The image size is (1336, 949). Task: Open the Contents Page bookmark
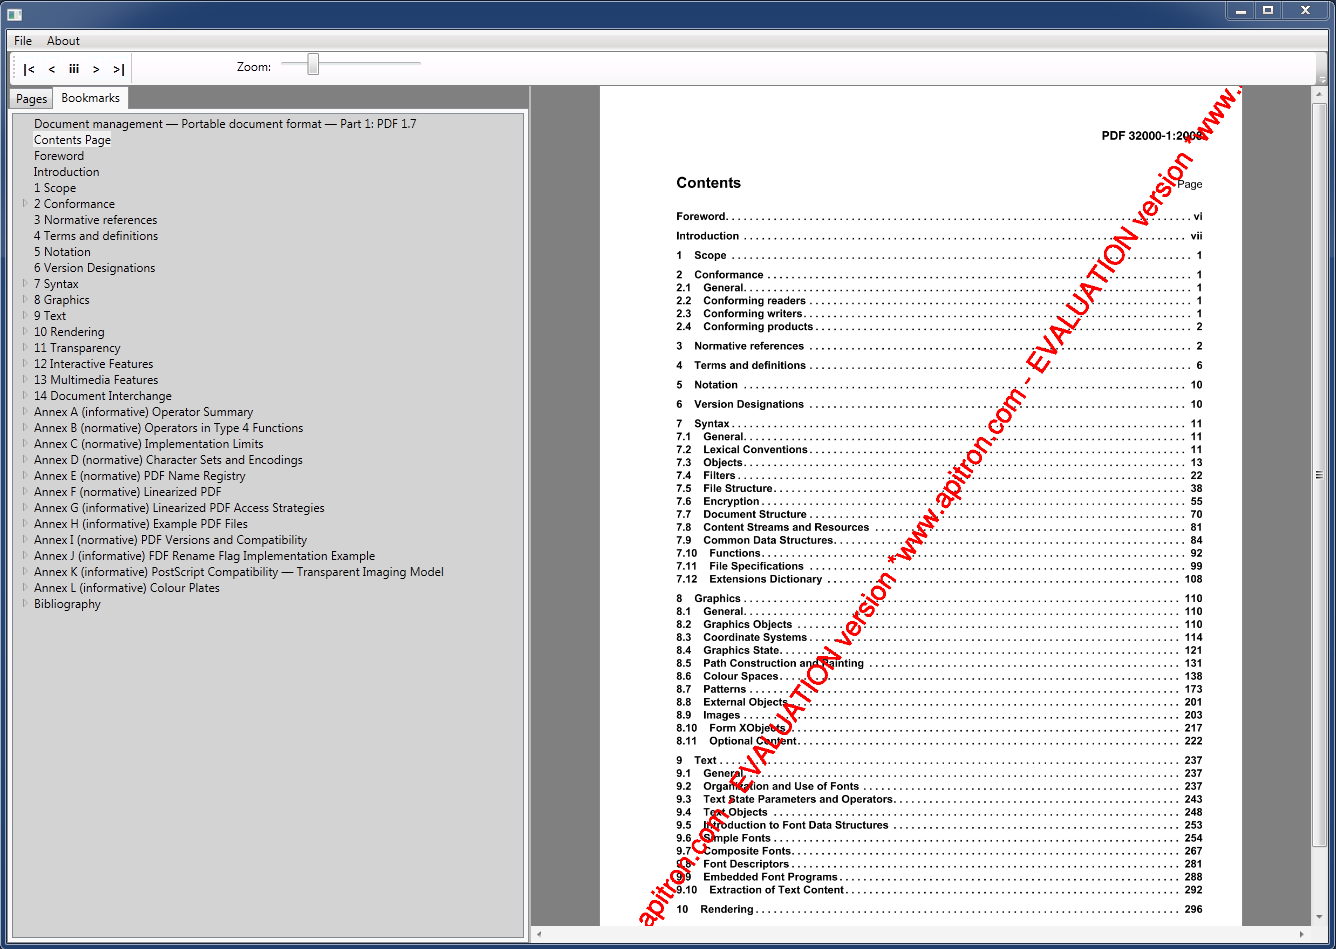coord(71,139)
